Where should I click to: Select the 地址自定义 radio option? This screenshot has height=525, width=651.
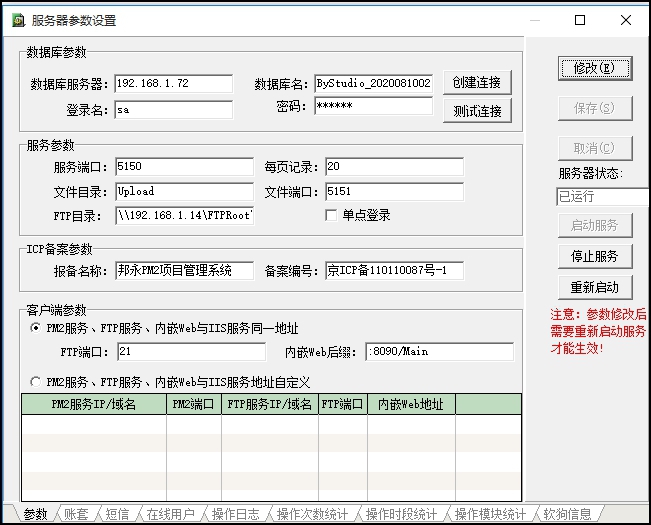[37, 382]
